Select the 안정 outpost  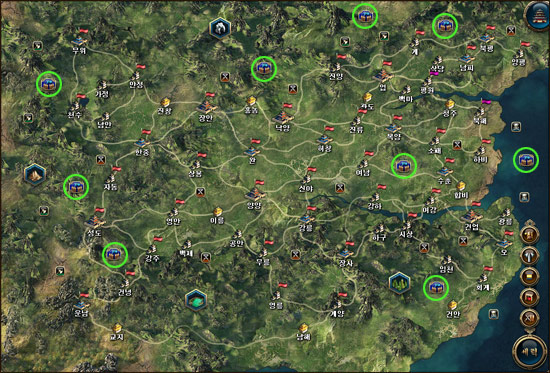[136, 76]
